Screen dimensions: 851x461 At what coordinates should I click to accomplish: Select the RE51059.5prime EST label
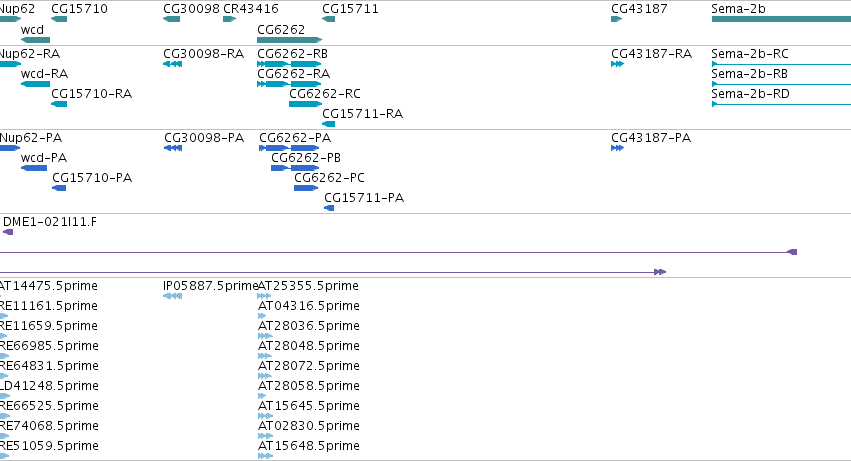point(49,447)
